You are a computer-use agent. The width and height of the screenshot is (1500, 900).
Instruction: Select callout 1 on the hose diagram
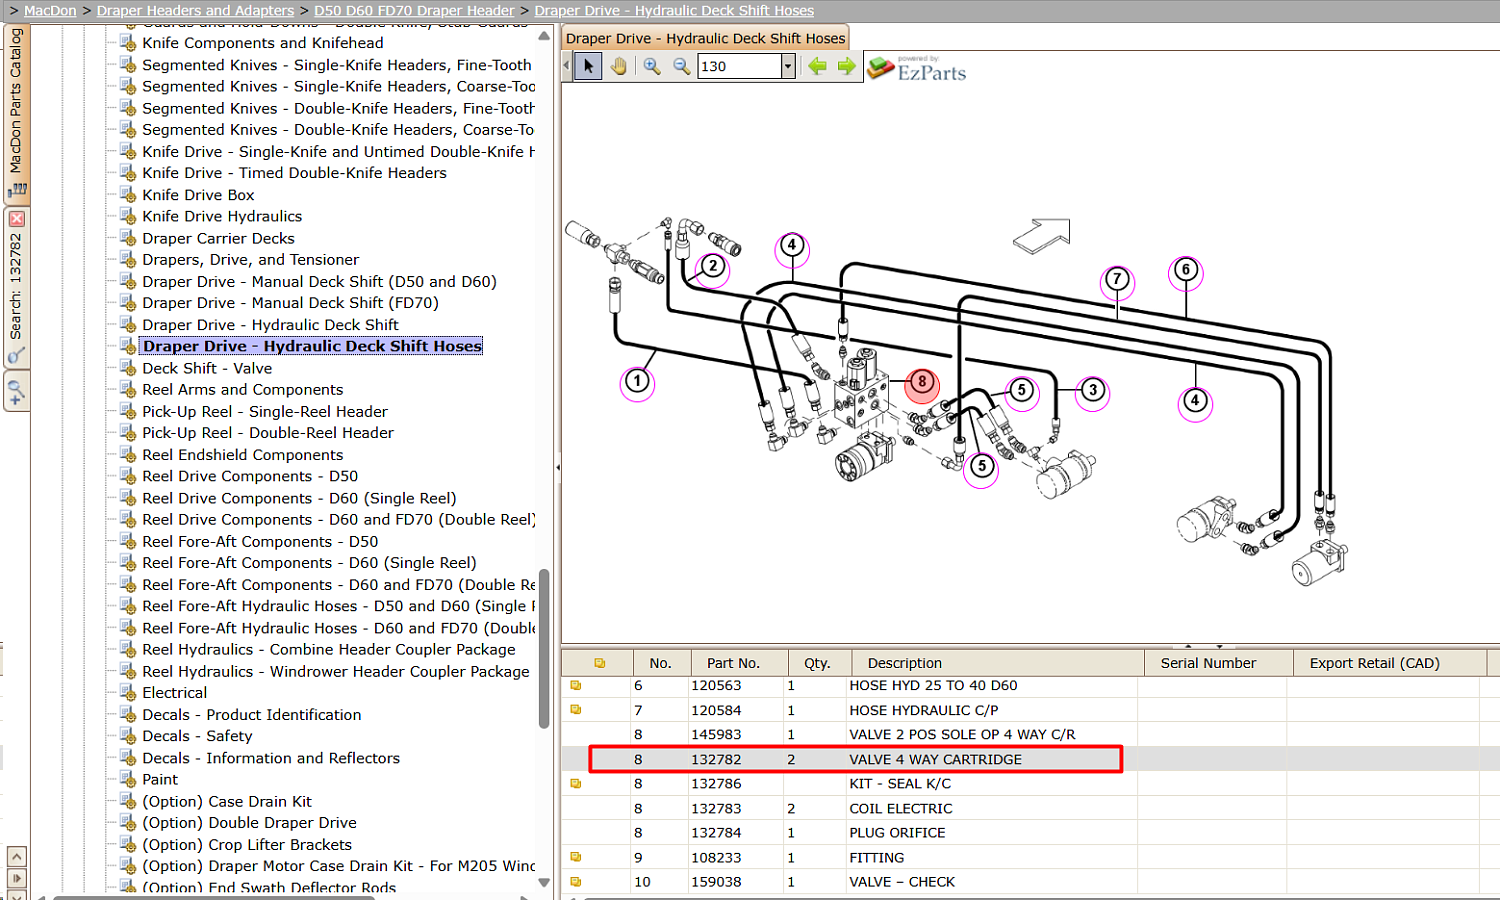click(637, 381)
